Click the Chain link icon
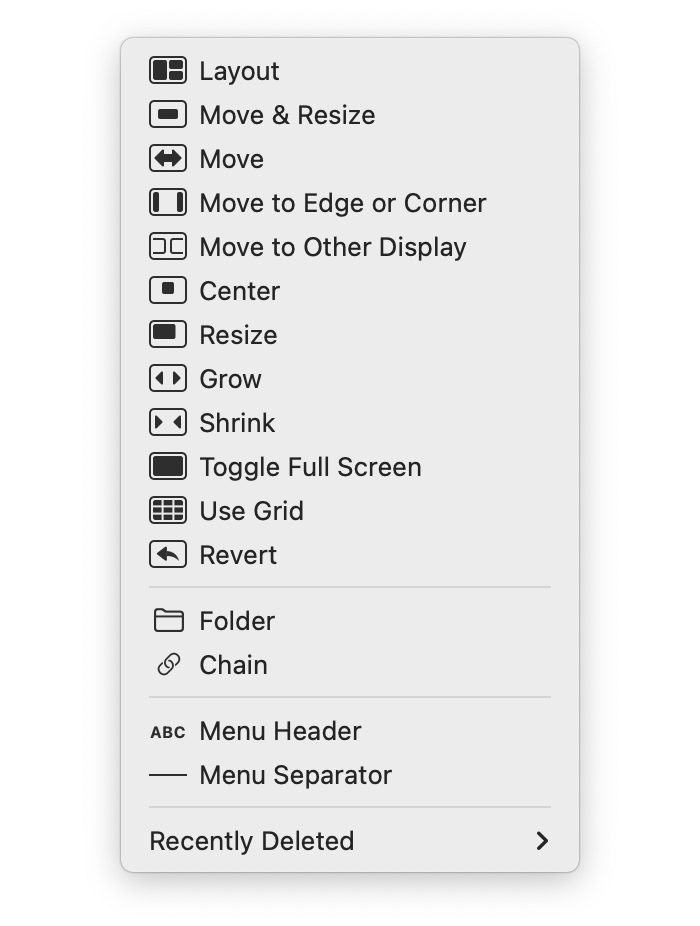700x926 pixels. tap(168, 665)
